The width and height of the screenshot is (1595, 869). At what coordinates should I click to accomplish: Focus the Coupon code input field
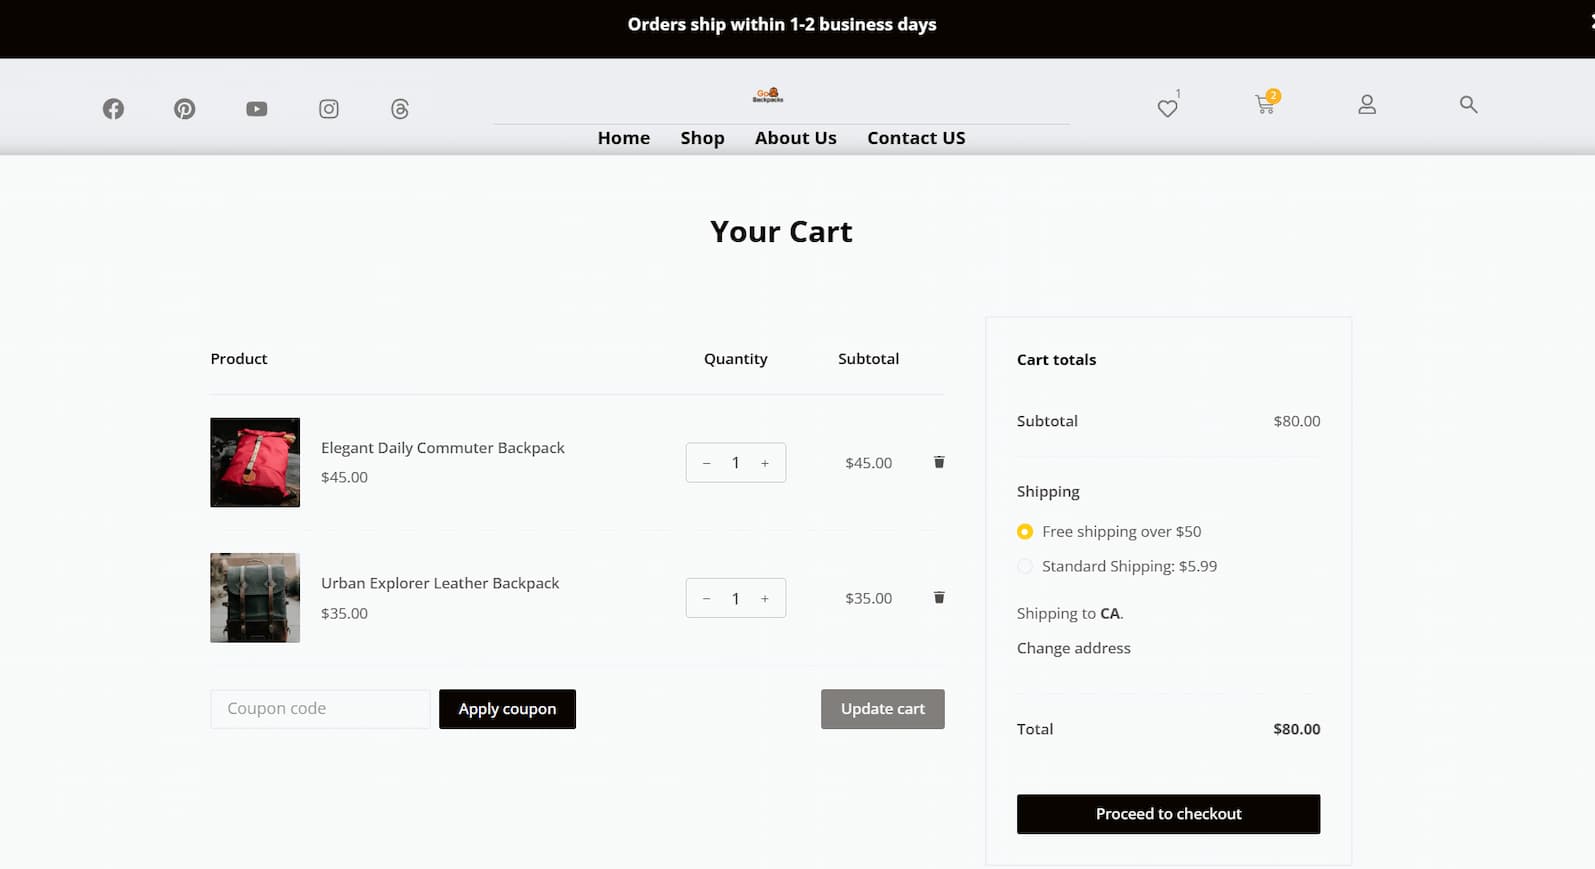click(320, 709)
